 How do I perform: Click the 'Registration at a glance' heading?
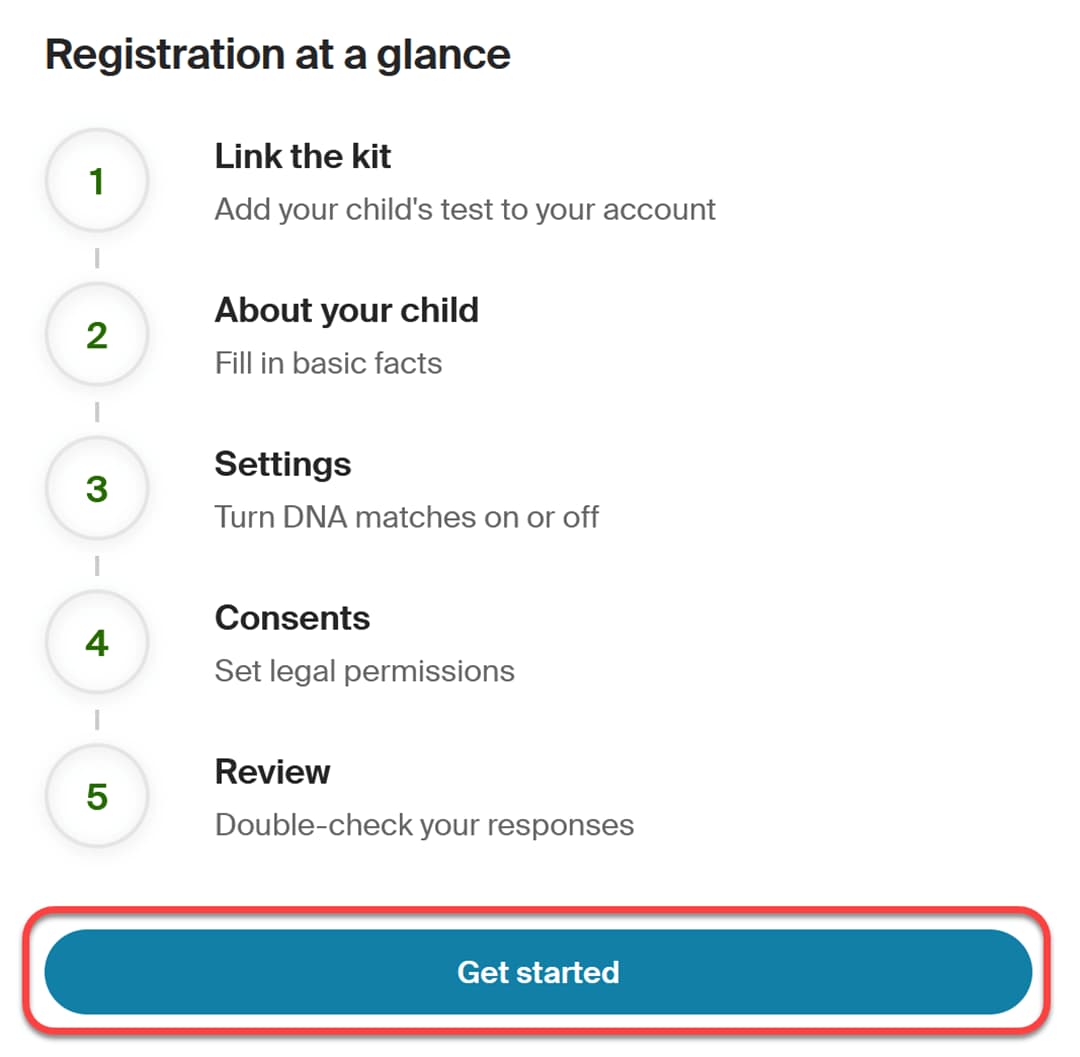[x=278, y=55]
